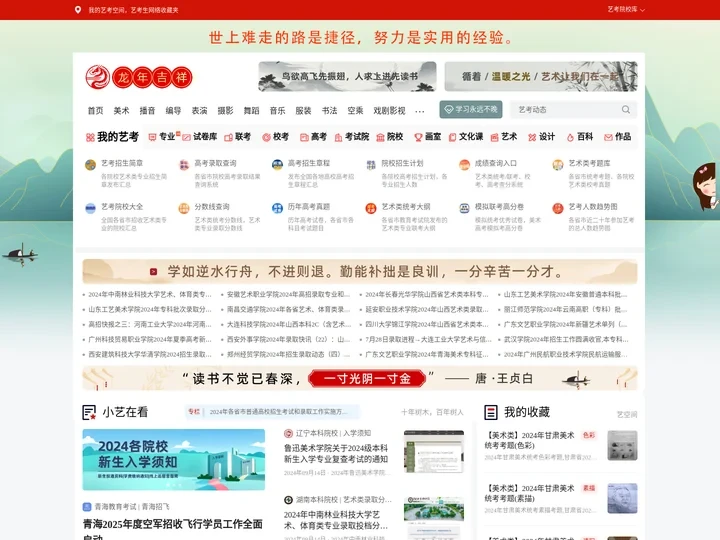This screenshot has height=540, width=720.
Task: Focus the 艺考动态 search field
Action: pyautogui.click(x=567, y=109)
